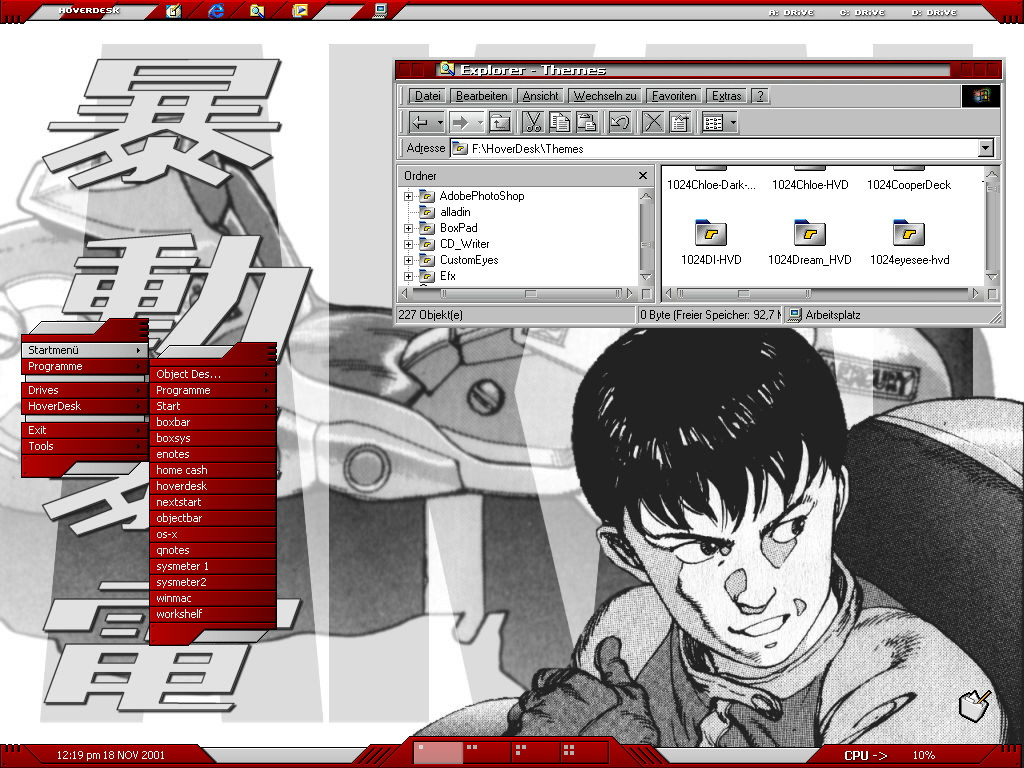Launch Internet Explorer from the top bar
The height and width of the screenshot is (768, 1024).
[216, 11]
